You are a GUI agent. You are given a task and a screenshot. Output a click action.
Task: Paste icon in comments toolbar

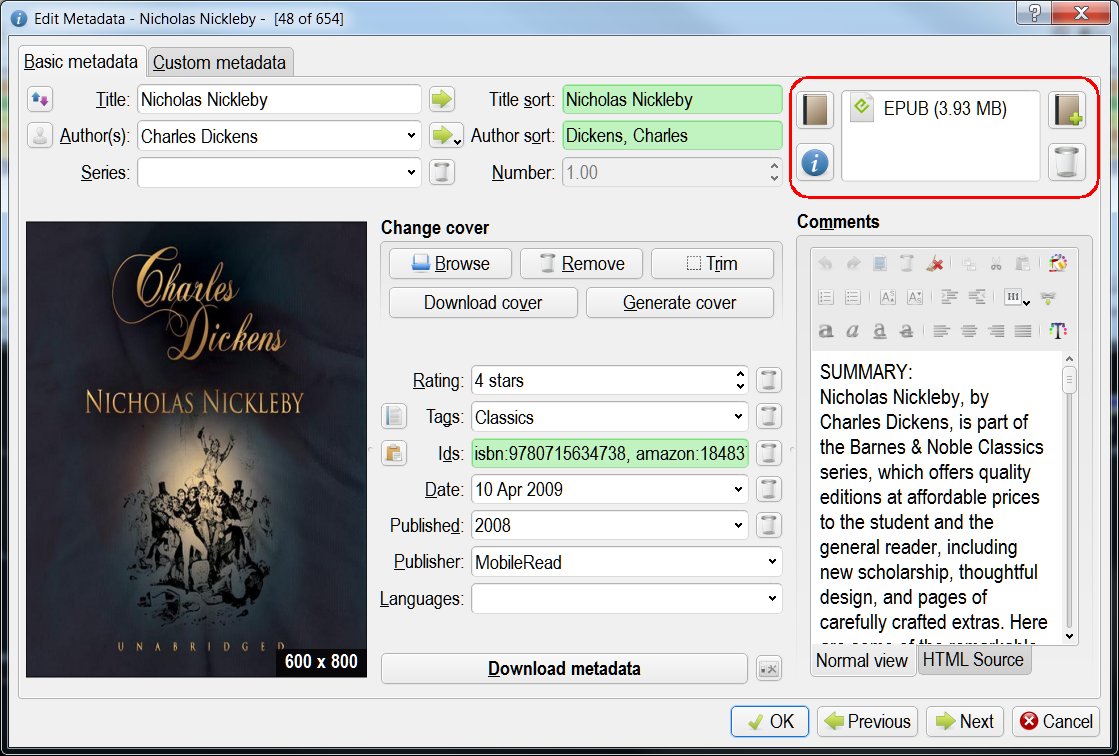1023,263
